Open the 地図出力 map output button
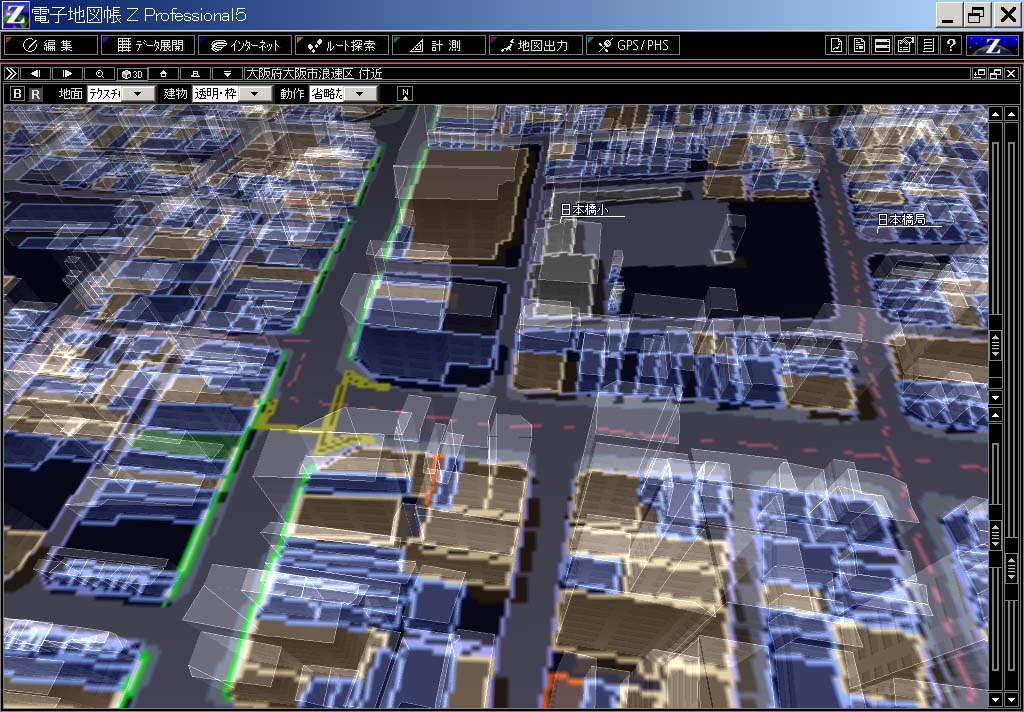This screenshot has height=712, width=1024. [x=536, y=45]
